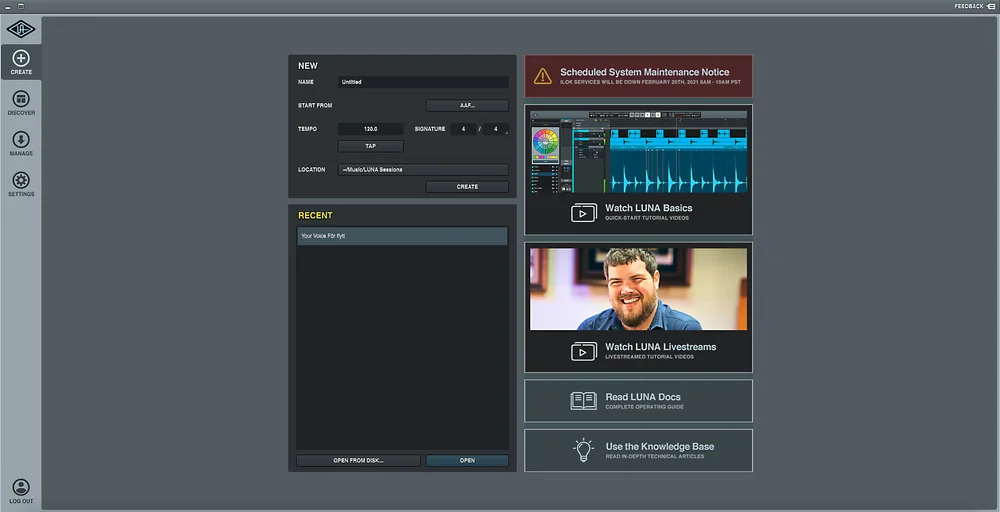Click the play icon for LUNA Basics
Screen dimensions: 1000x512
(584, 213)
